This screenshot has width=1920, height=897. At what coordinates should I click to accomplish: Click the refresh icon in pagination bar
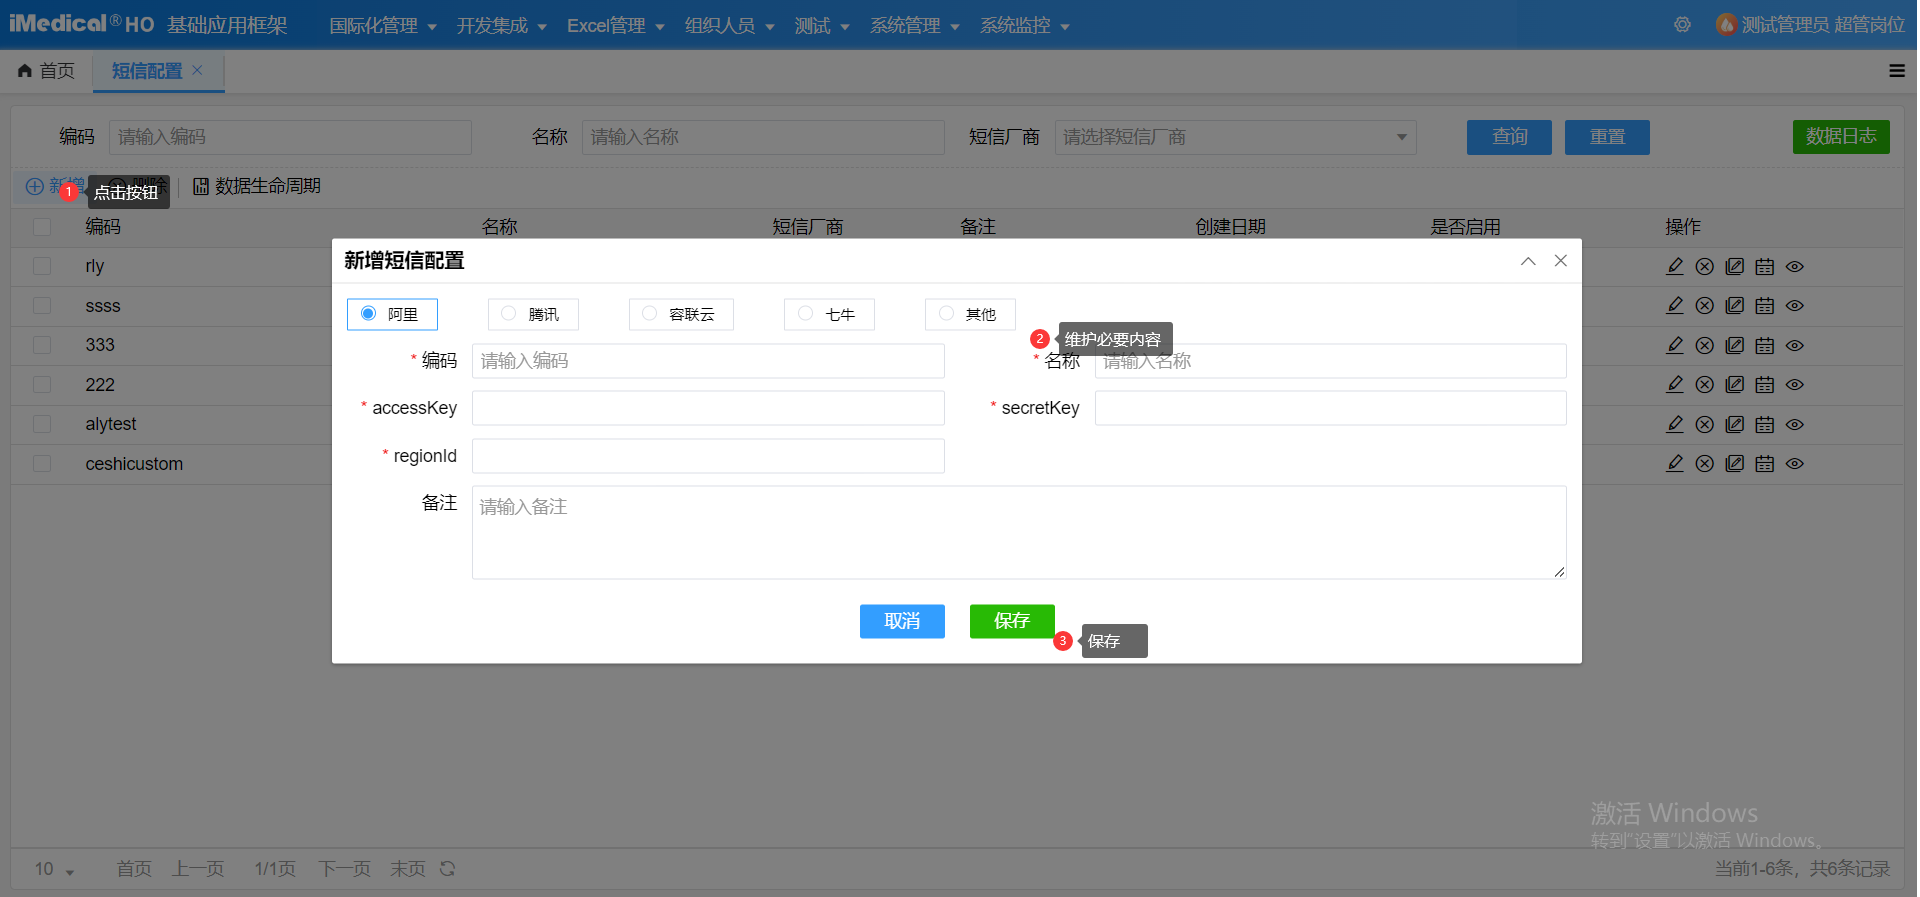coord(448,869)
